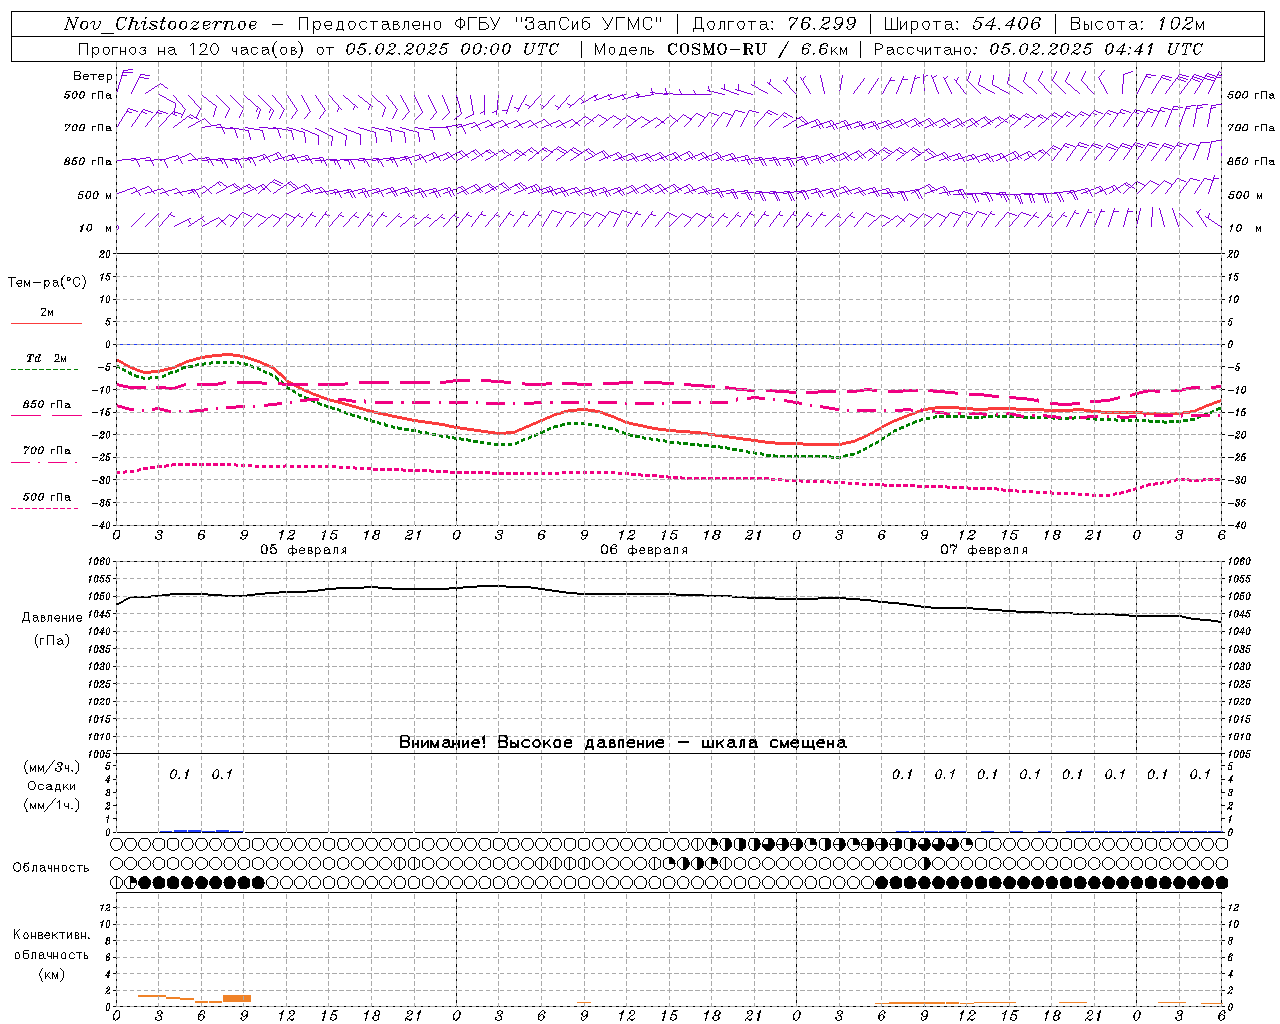Click the 'Осадки' precipitation label
This screenshot has width=1280, height=1024.
coord(51,786)
